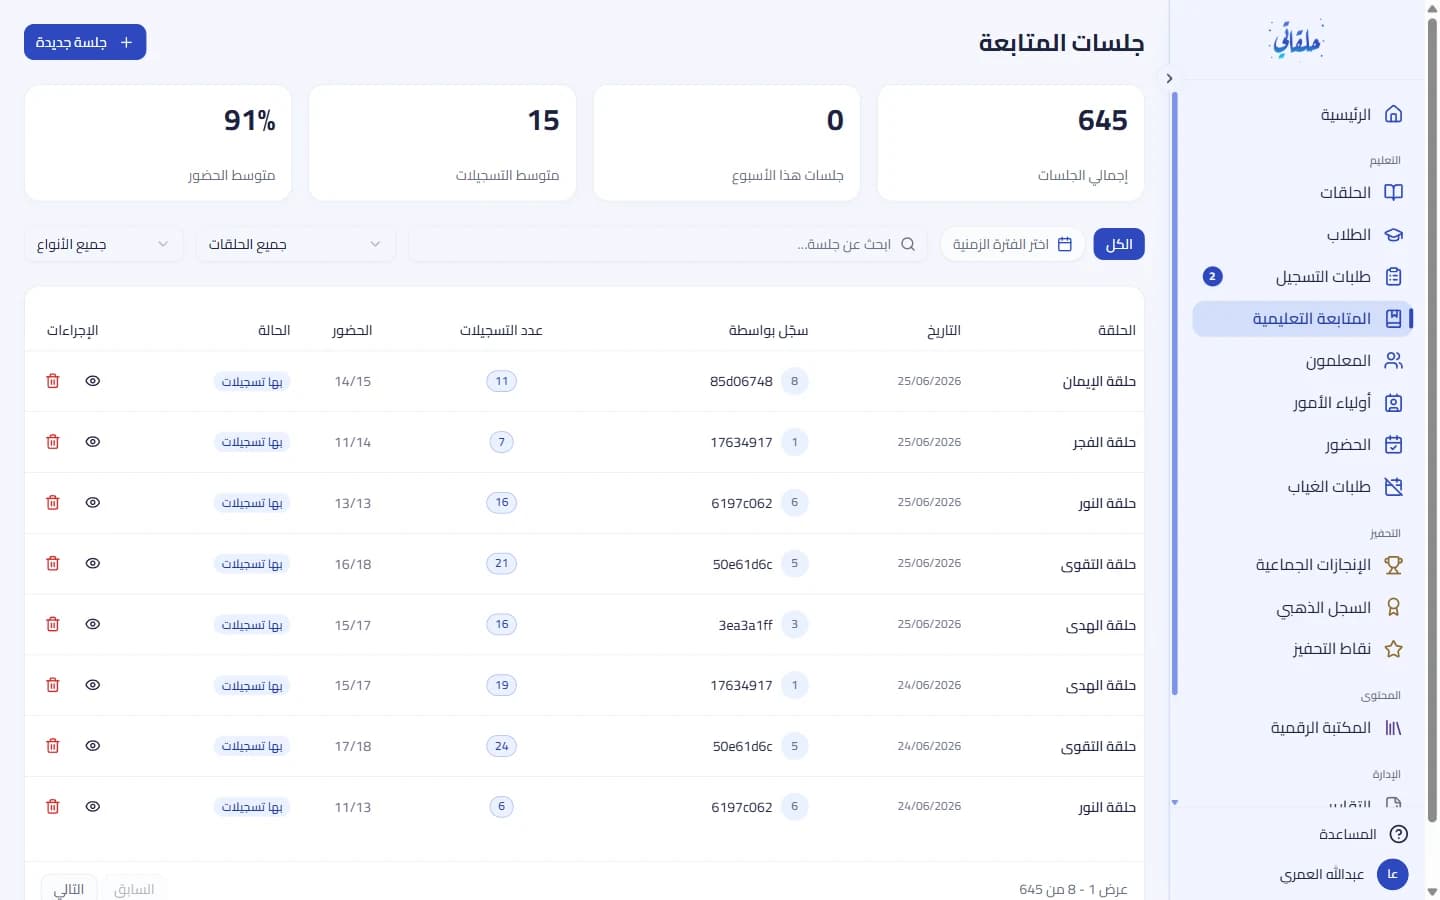Open أولياء الأمور in the sidebar
Screen dimensions: 1440x900
click(x=1302, y=403)
